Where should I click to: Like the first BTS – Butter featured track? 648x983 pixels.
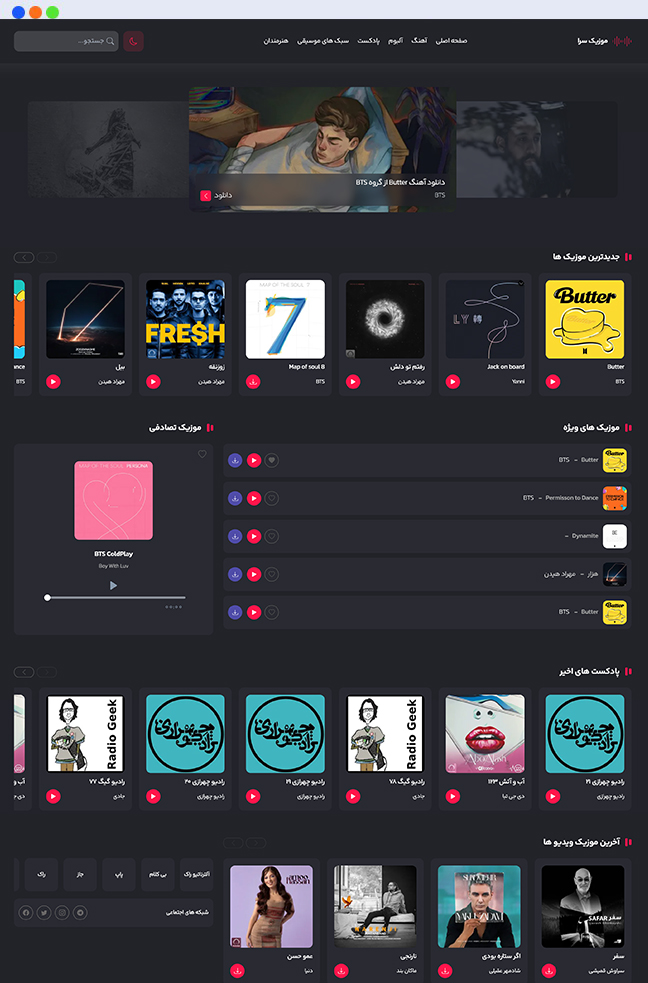[x=272, y=461]
